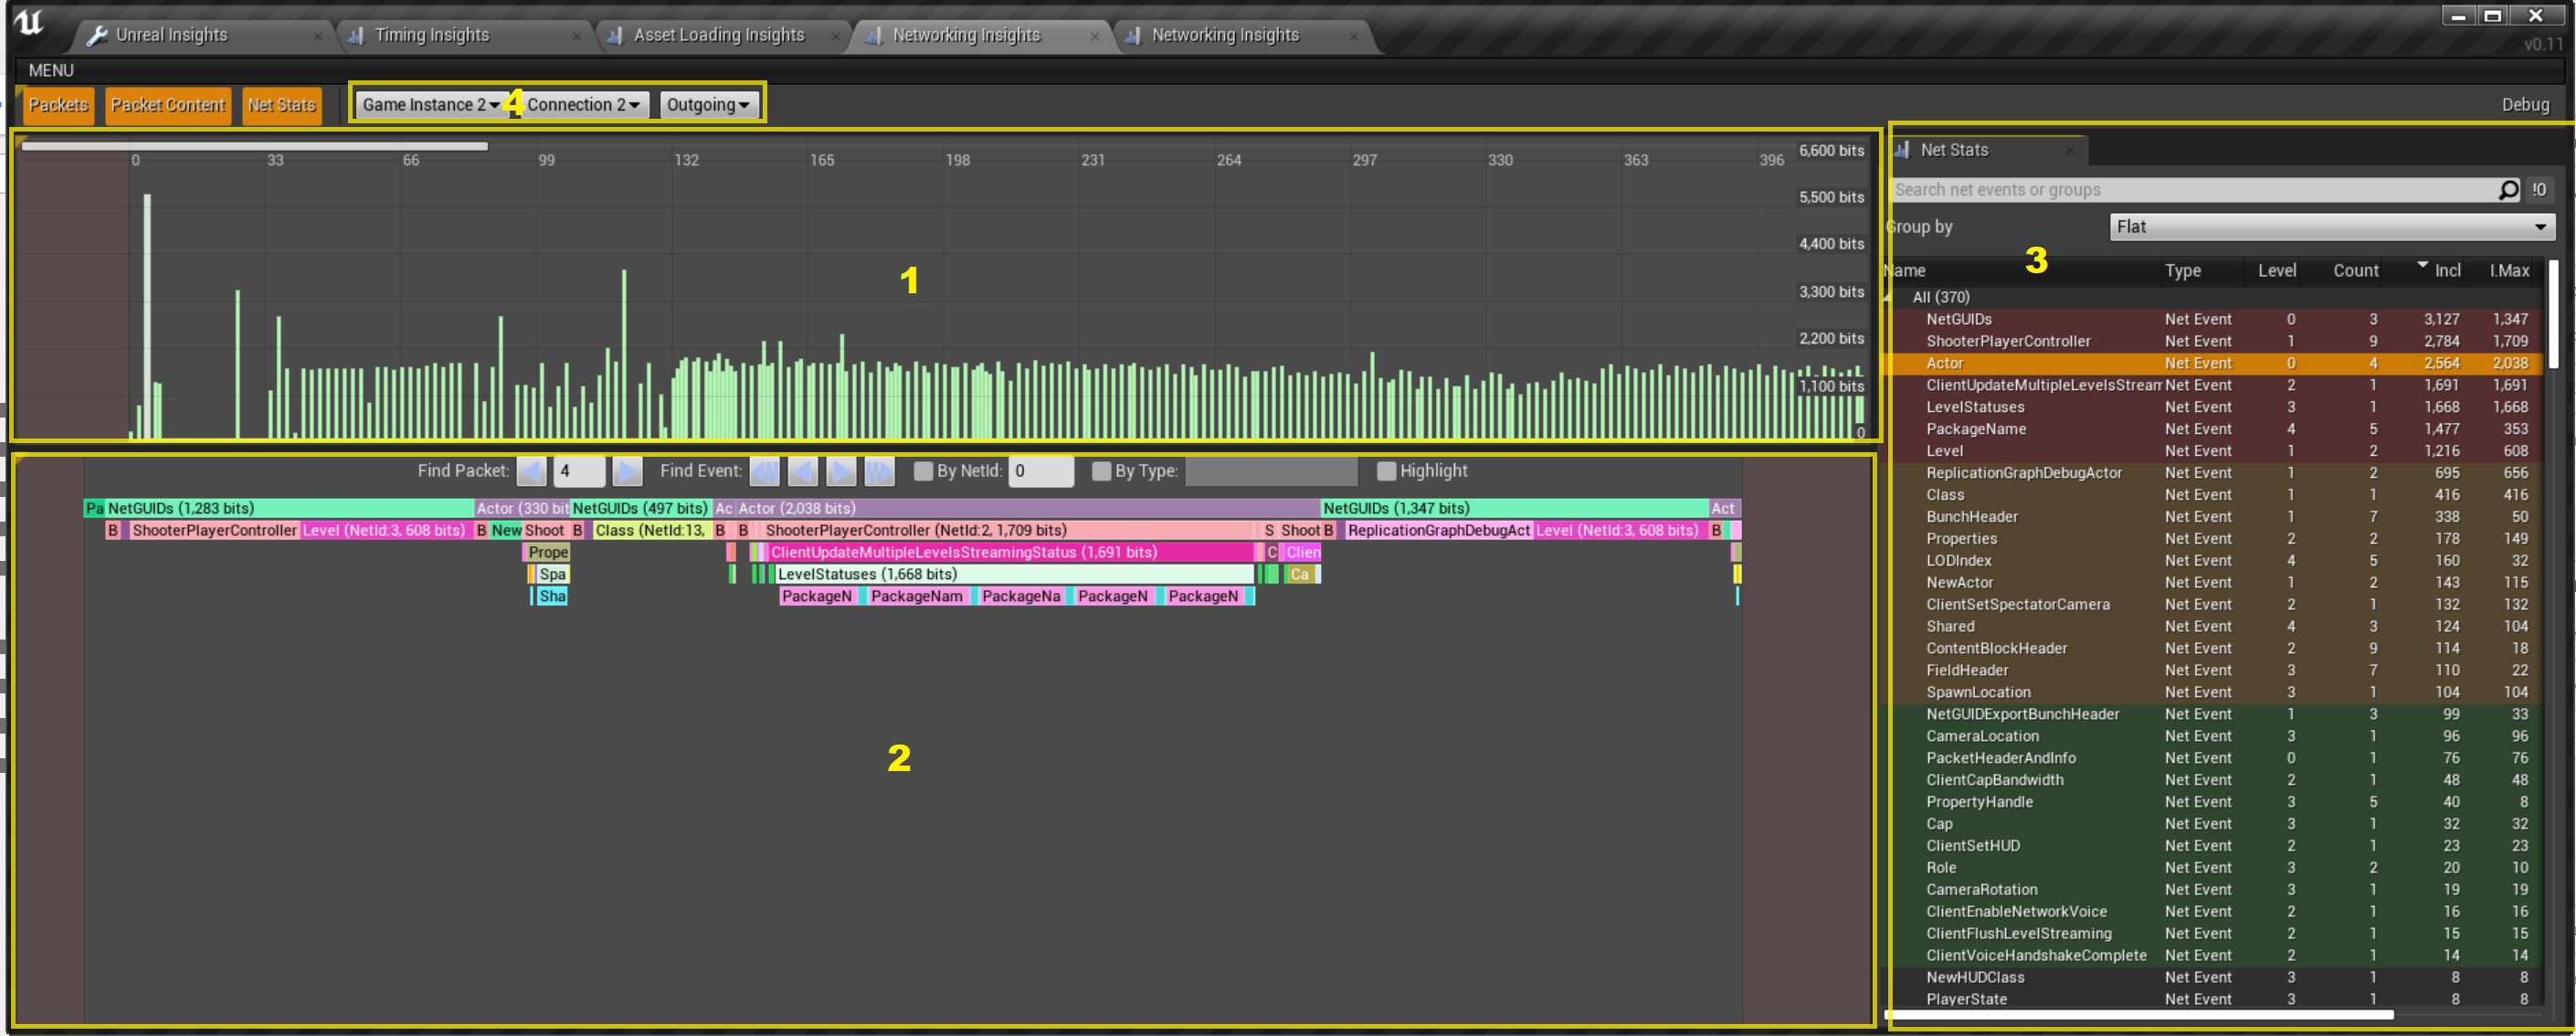Open the MENU menu
This screenshot has width=2576, height=1036.
click(51, 70)
